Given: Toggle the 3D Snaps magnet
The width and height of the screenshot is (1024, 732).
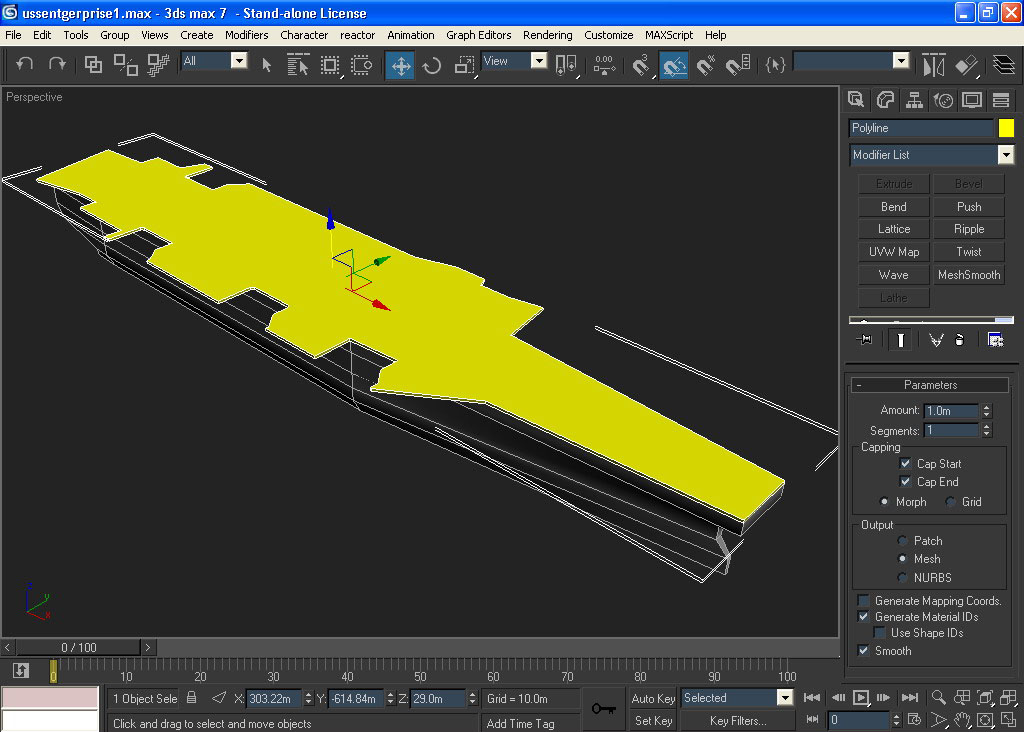Looking at the screenshot, I should coord(641,65).
